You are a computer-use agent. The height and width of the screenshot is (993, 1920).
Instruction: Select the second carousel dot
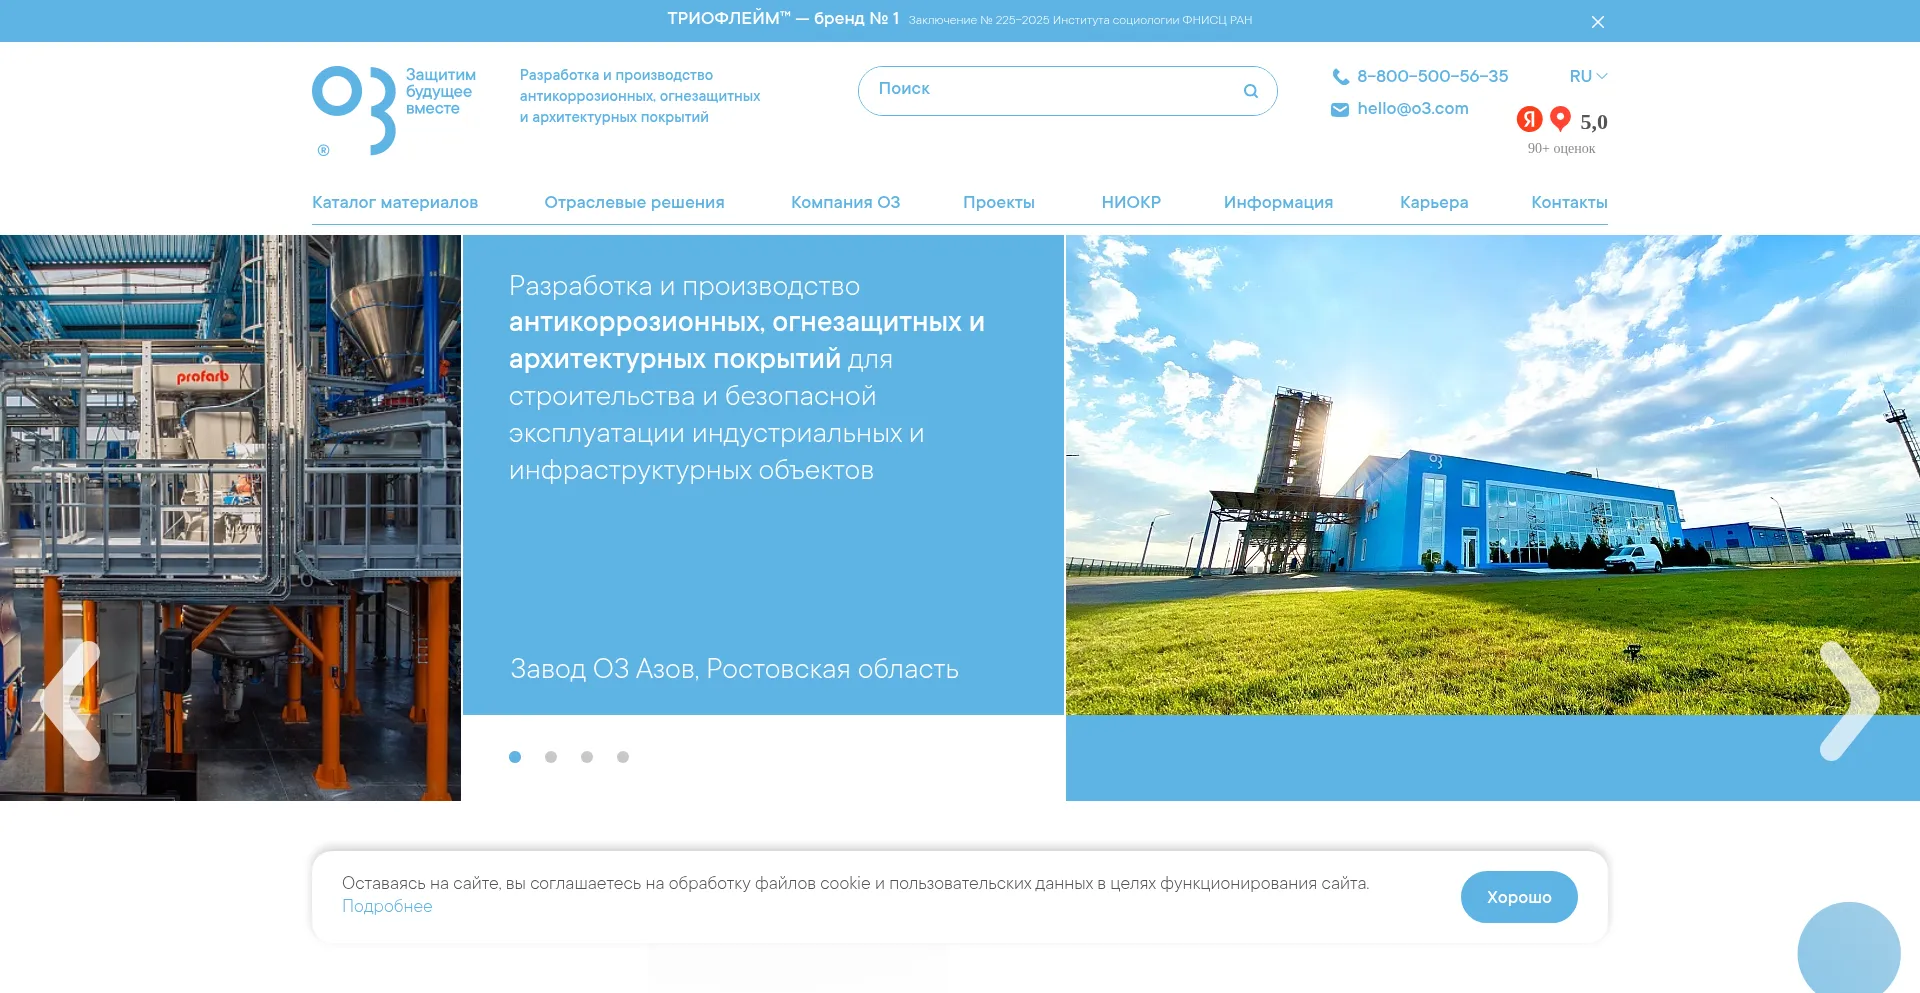pyautogui.click(x=551, y=757)
